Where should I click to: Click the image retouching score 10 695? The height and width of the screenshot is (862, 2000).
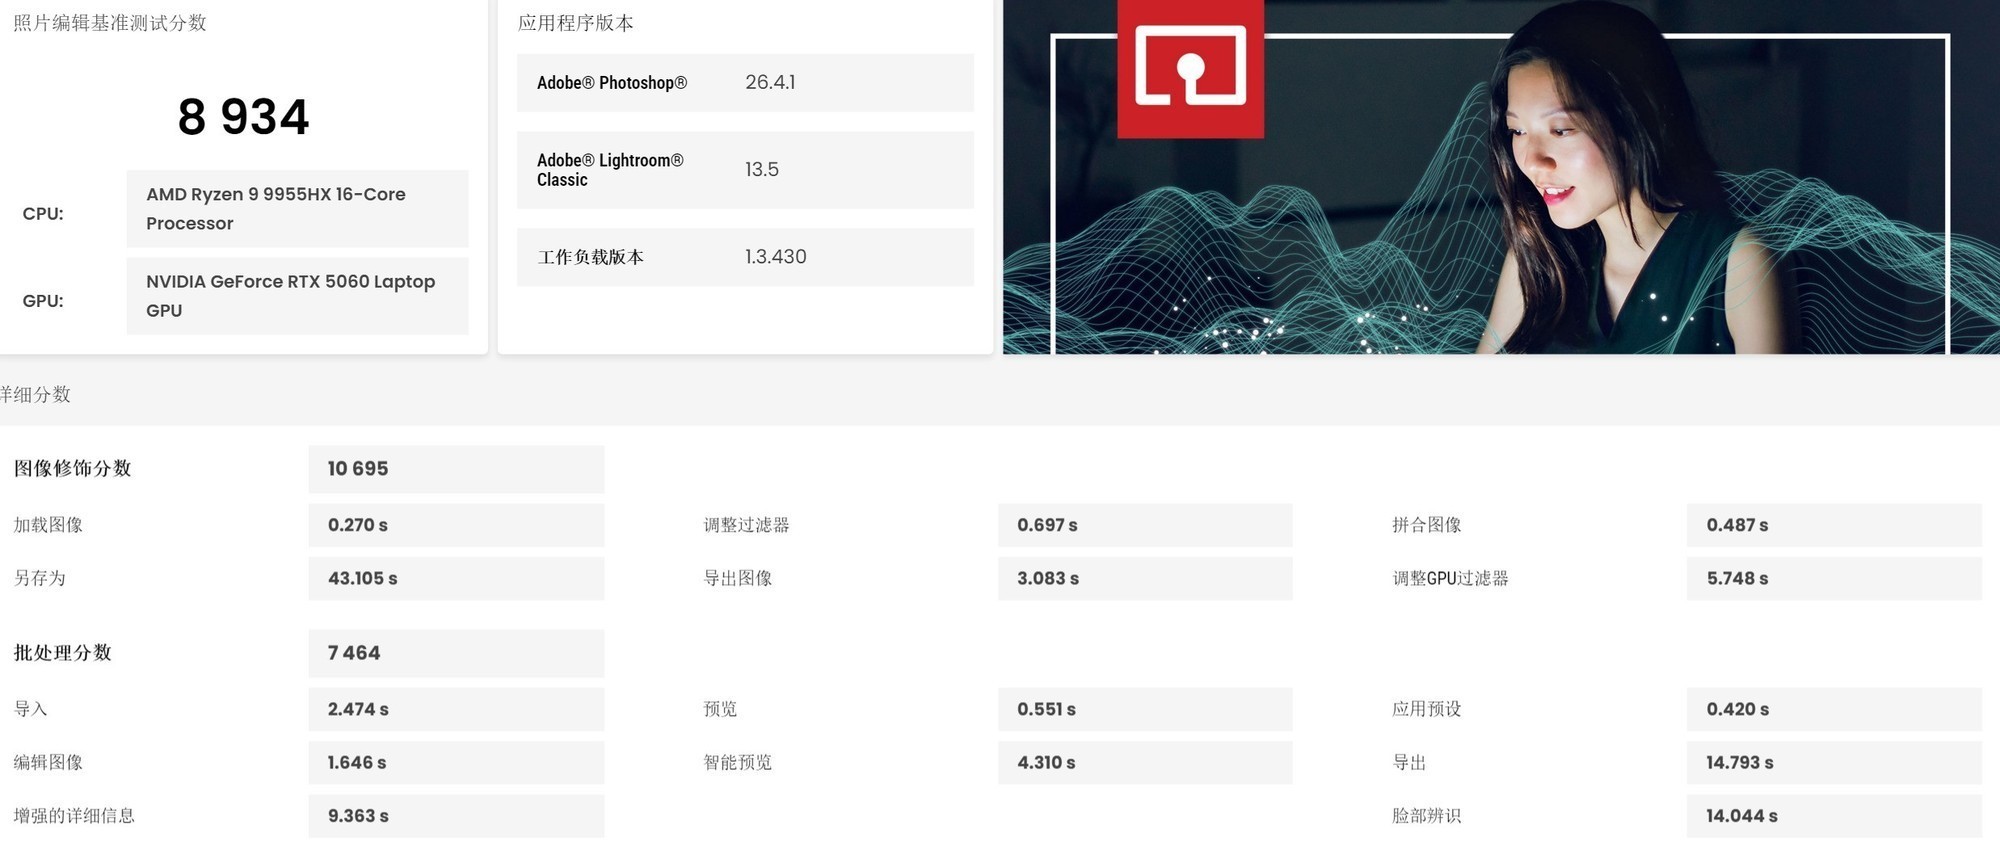[456, 469]
